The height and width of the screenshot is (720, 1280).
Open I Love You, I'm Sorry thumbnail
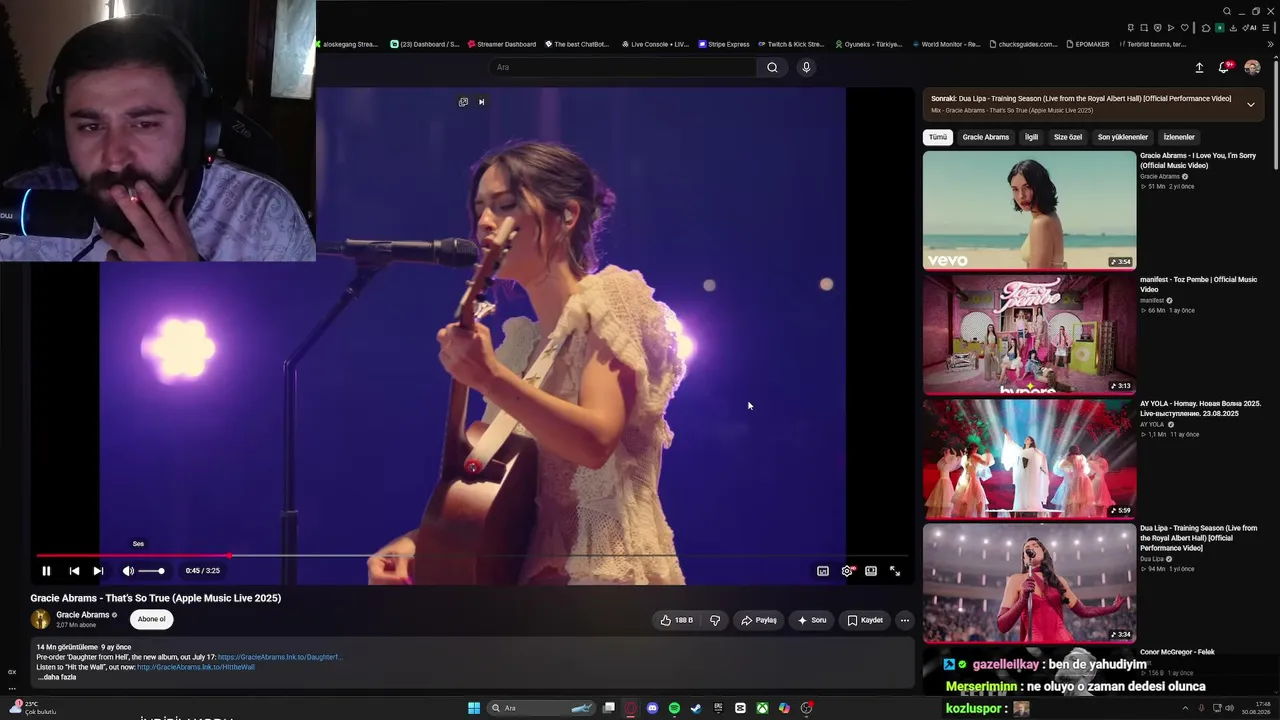pyautogui.click(x=1029, y=210)
